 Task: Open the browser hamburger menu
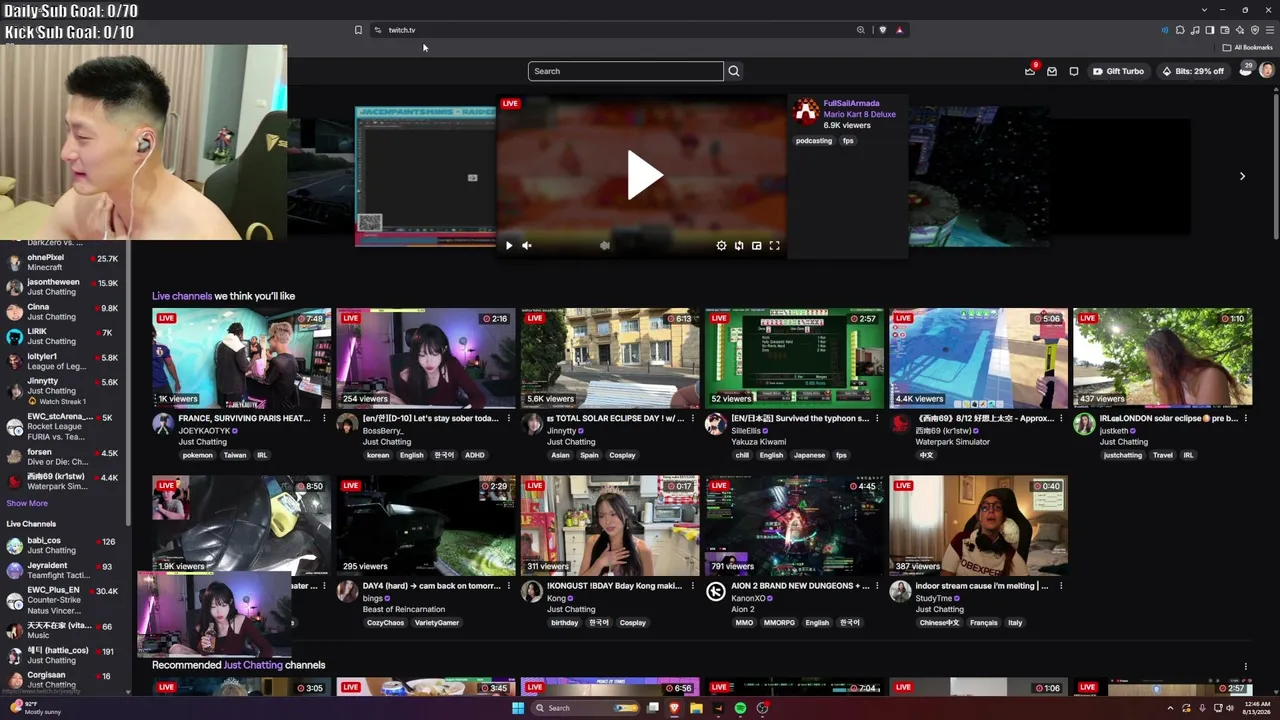click(x=1270, y=30)
